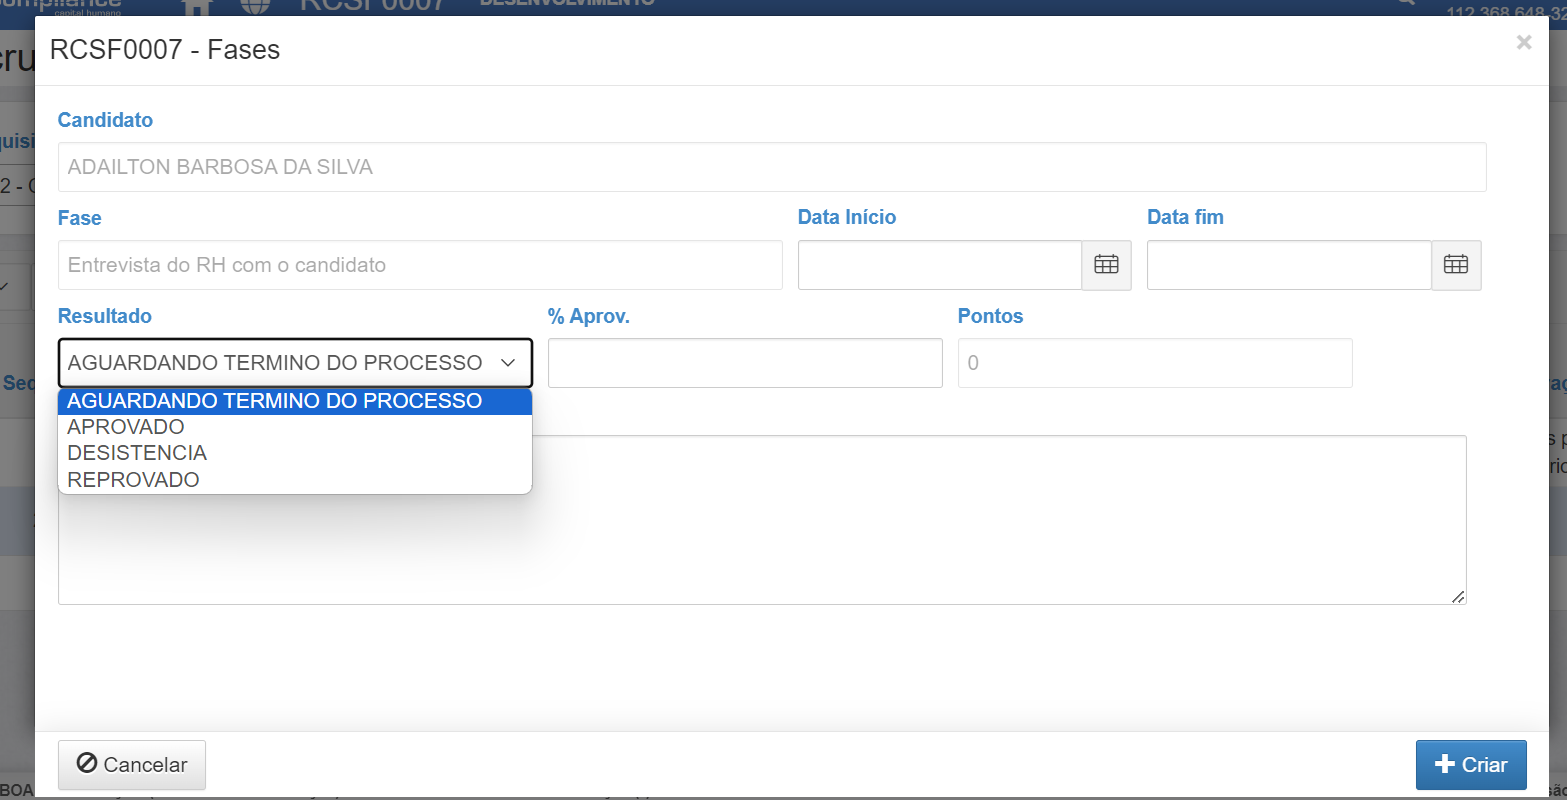Viewport: 1567px width, 800px height.
Task: Close the RCSF0007 Fases dialog
Action: [1524, 42]
